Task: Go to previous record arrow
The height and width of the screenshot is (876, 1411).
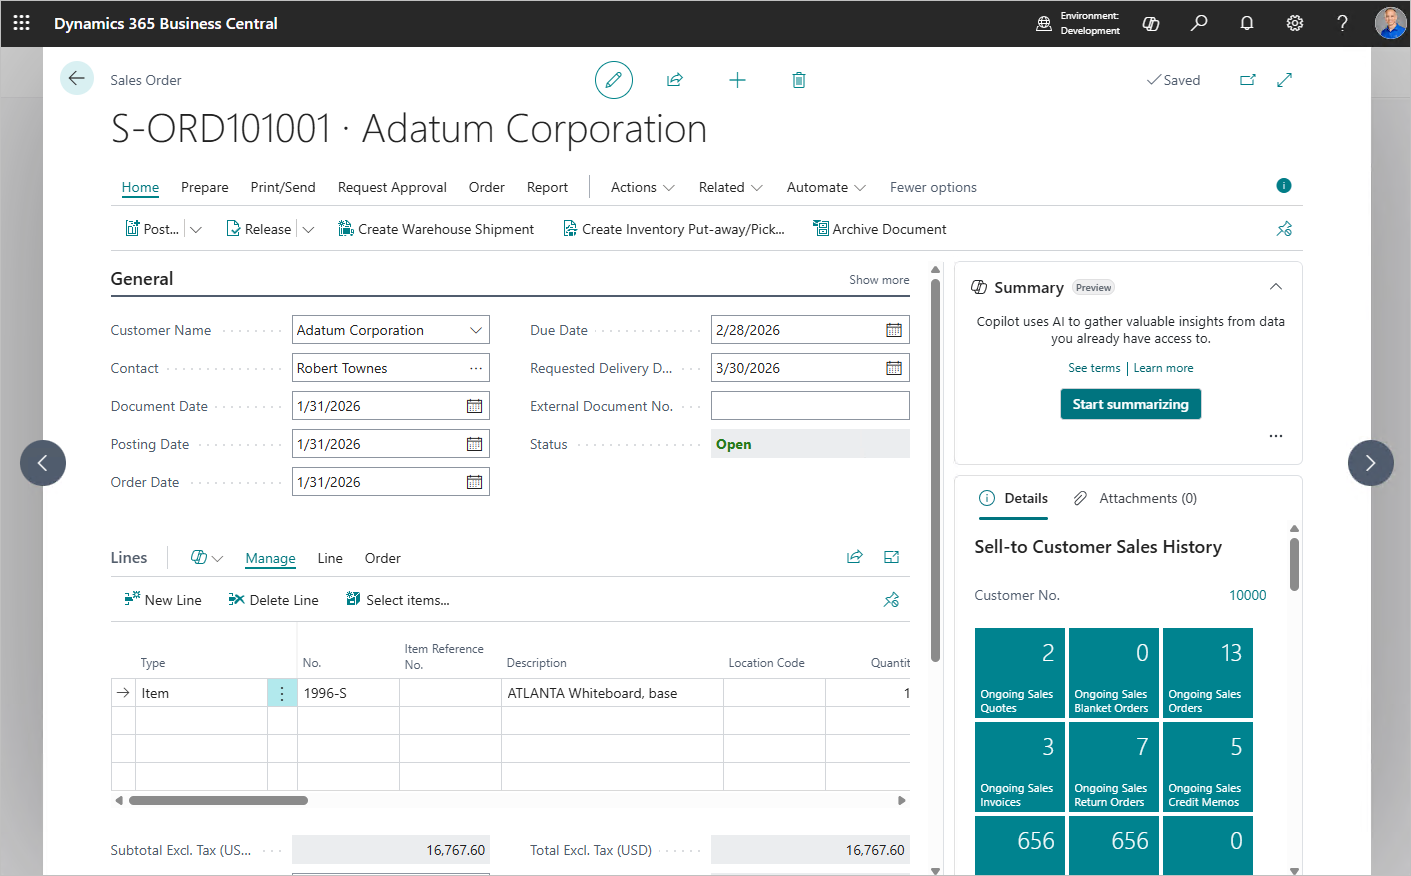Action: point(43,463)
